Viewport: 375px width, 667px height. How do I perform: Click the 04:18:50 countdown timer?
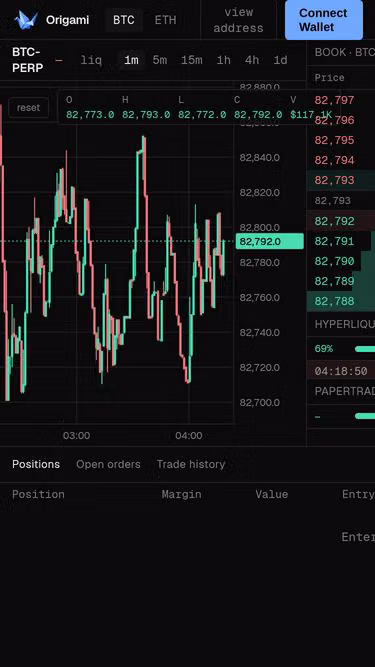pyautogui.click(x=341, y=371)
